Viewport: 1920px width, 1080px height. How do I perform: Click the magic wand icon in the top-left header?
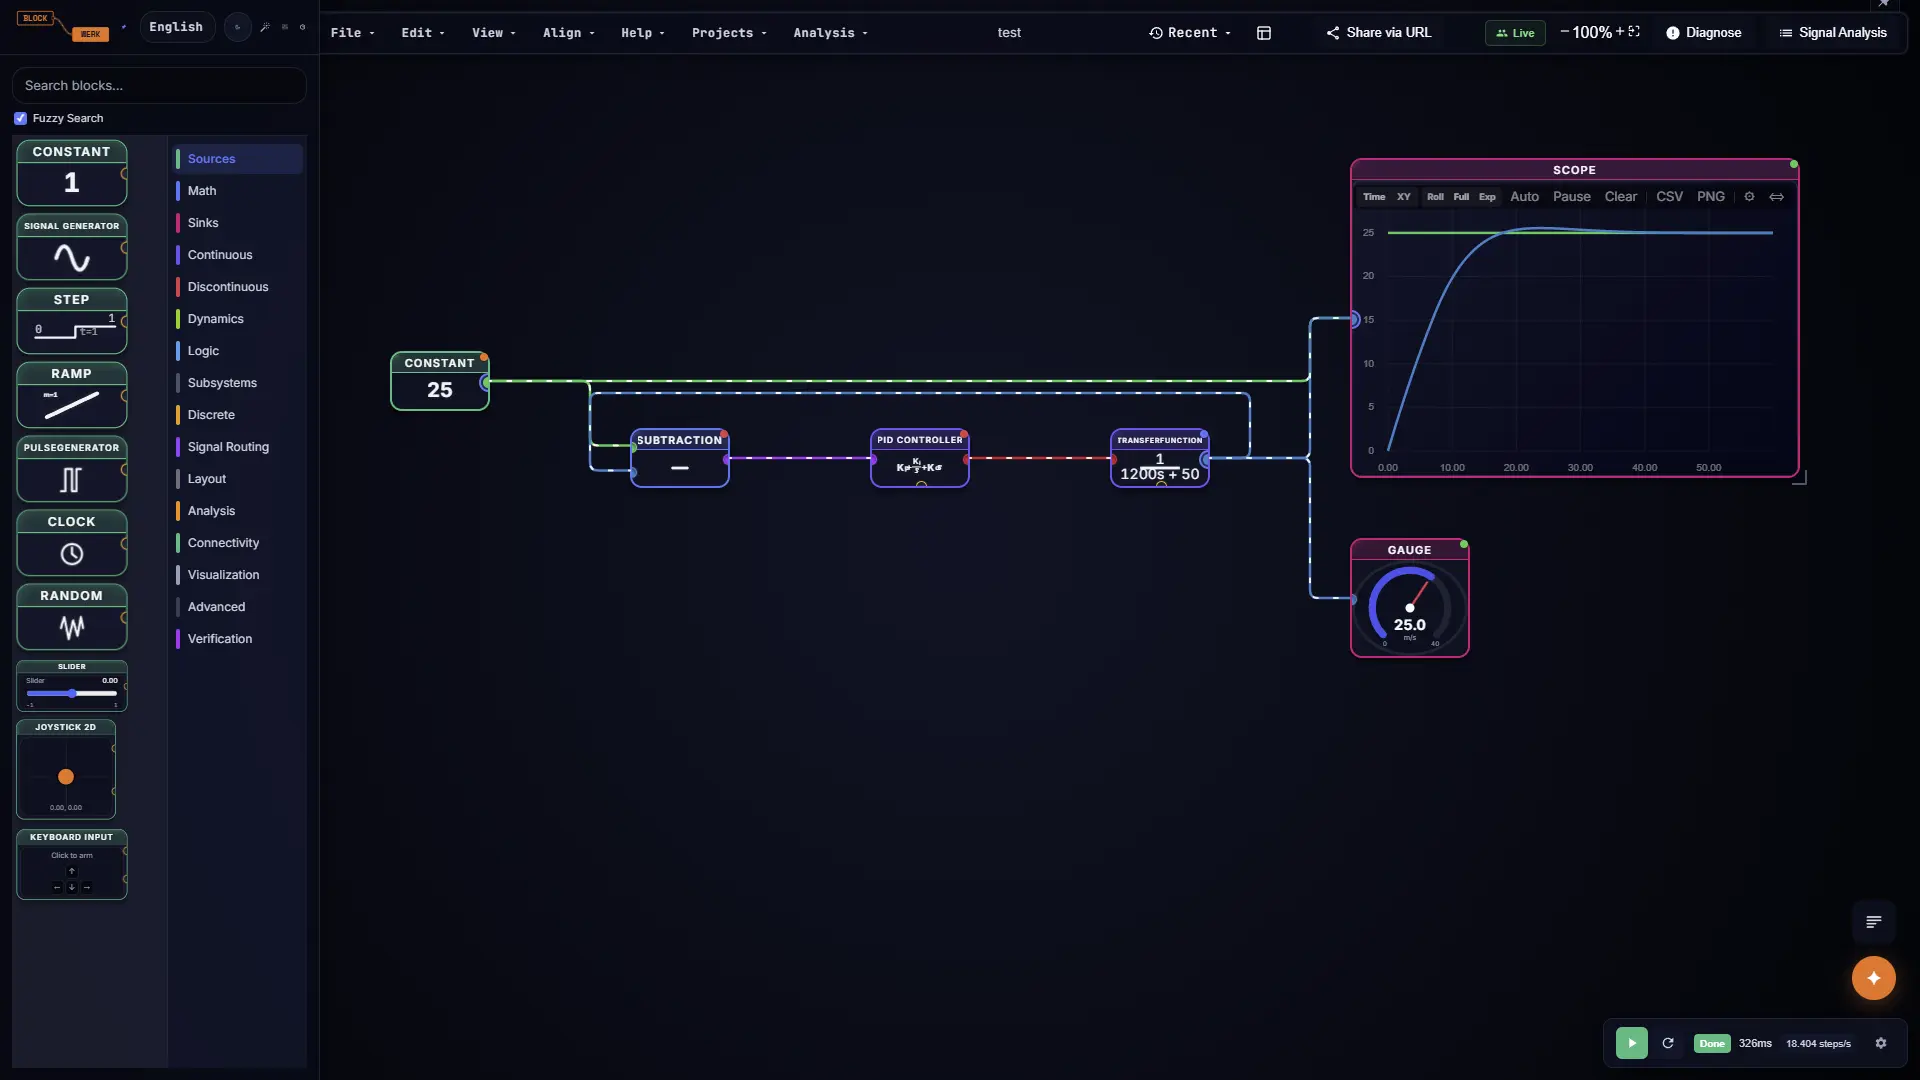pyautogui.click(x=265, y=27)
